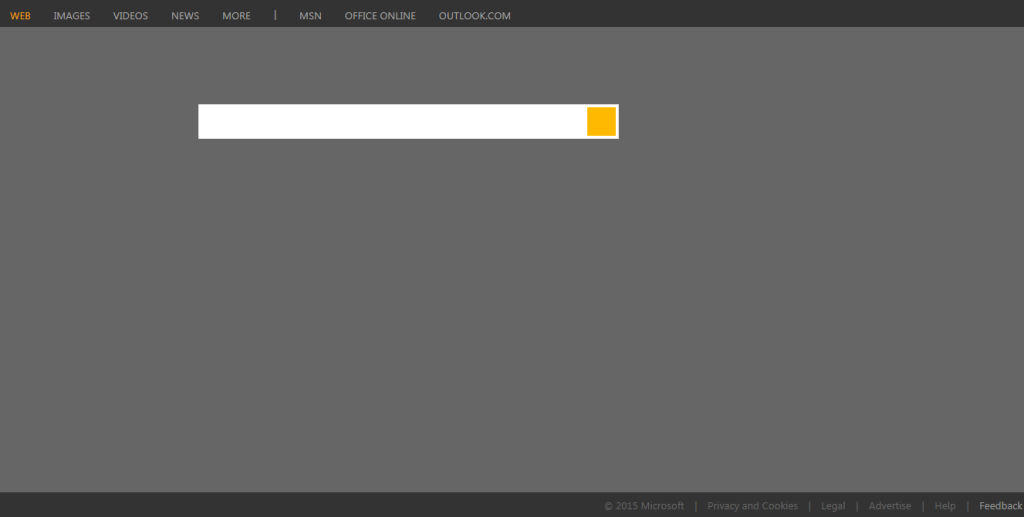
Task: Go to NEWS search
Action: point(185,16)
